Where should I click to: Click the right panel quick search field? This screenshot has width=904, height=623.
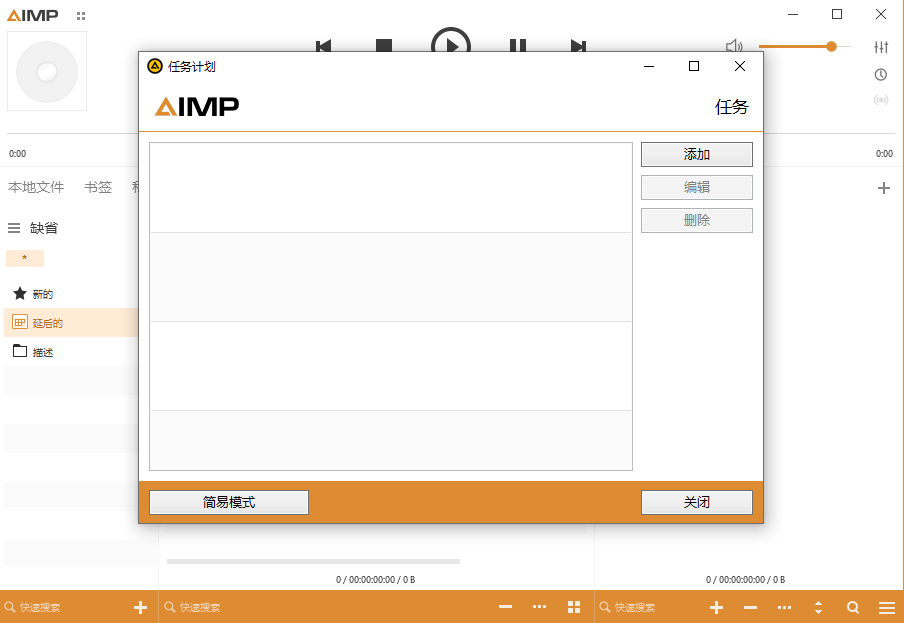[649, 607]
